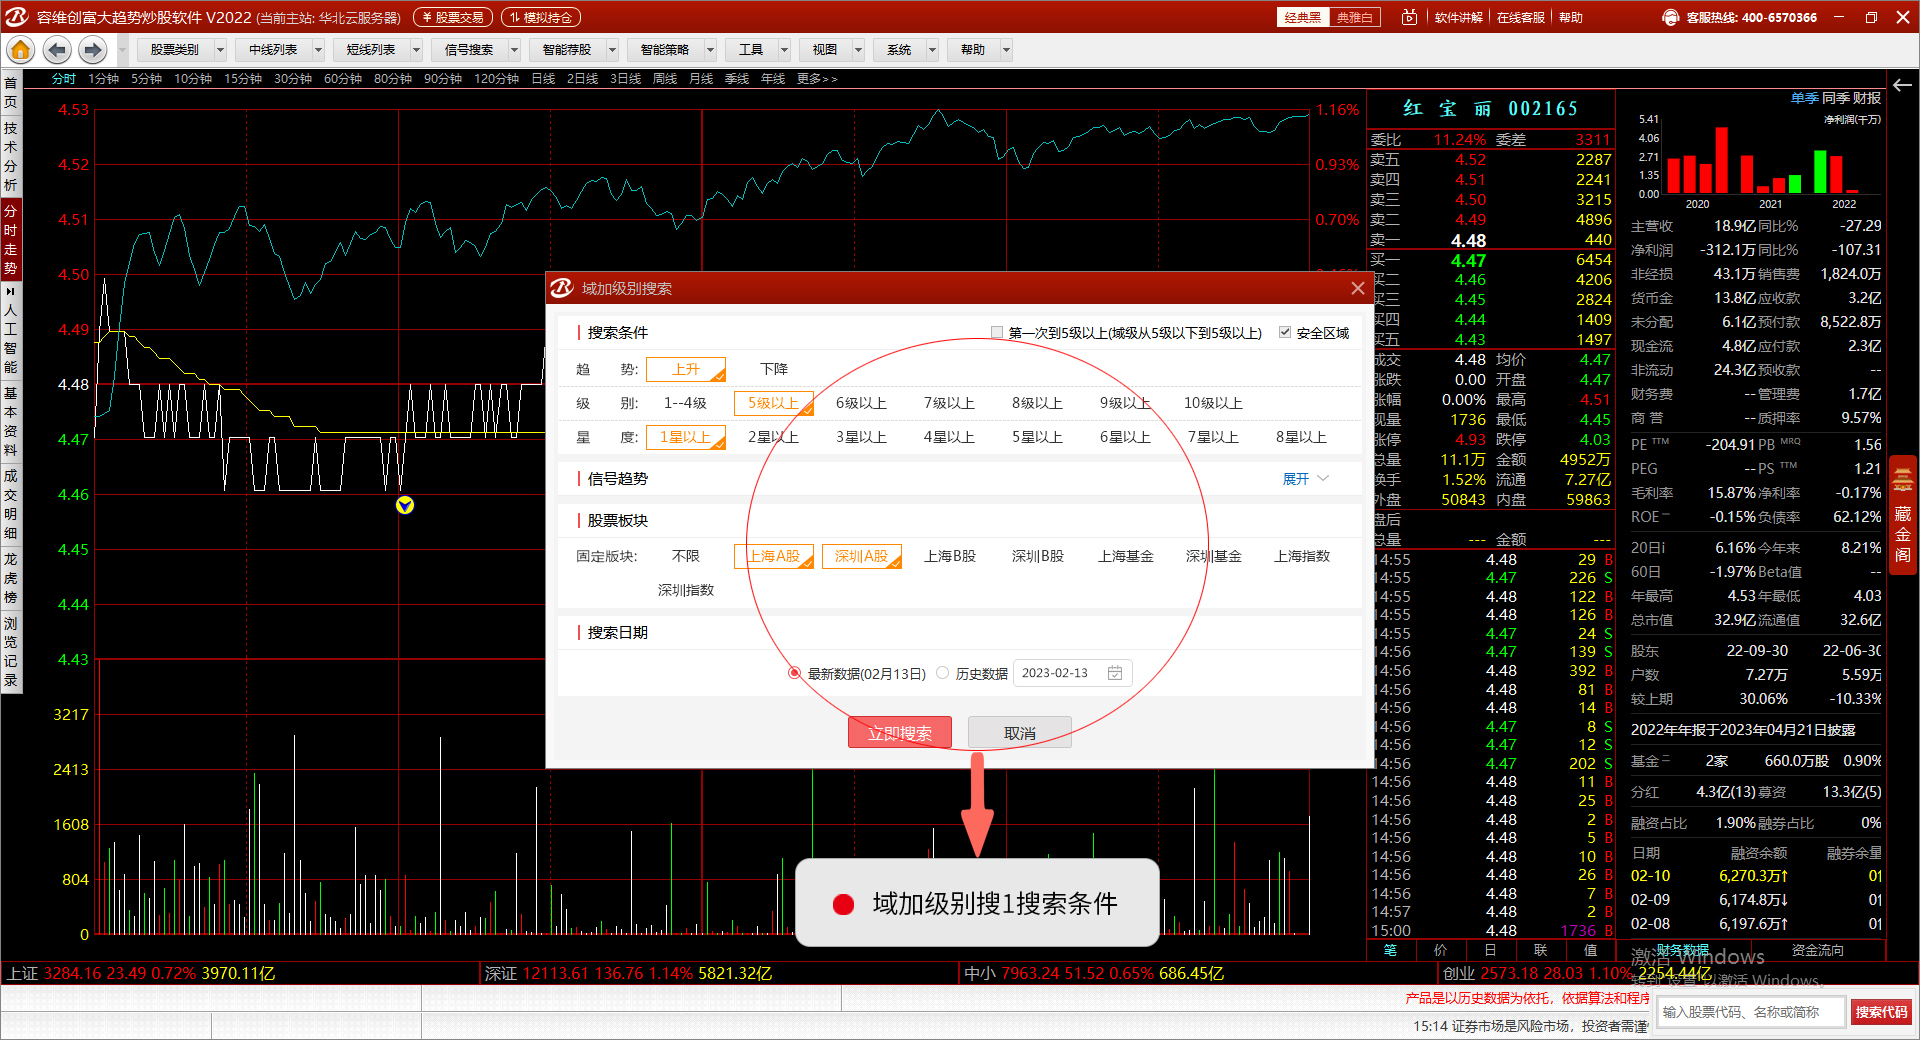Switch to 典雅白 theme
The image size is (1920, 1040).
click(1354, 17)
